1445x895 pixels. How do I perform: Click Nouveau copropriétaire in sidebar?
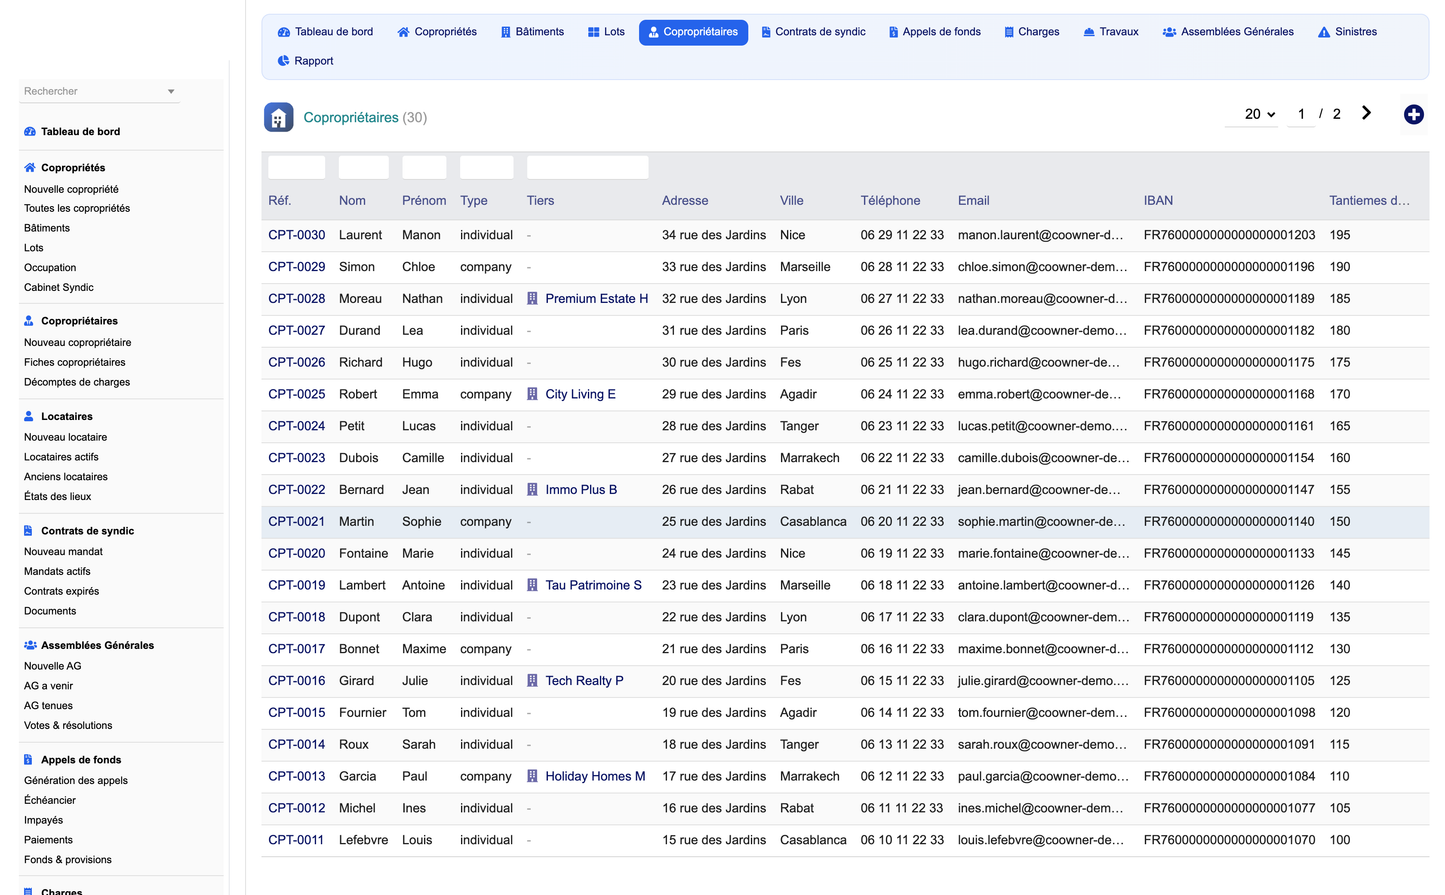(77, 343)
